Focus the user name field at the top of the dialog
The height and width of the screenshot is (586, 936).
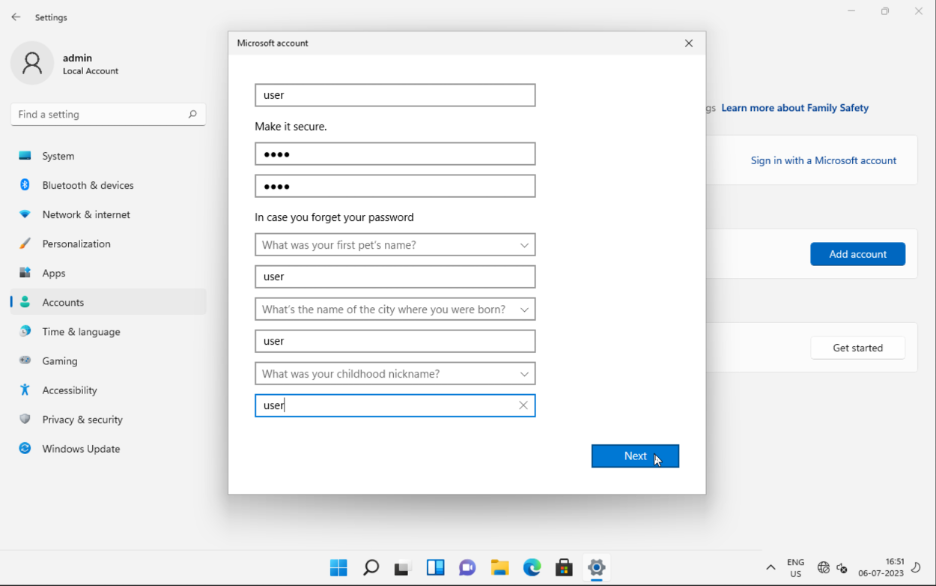(x=395, y=95)
